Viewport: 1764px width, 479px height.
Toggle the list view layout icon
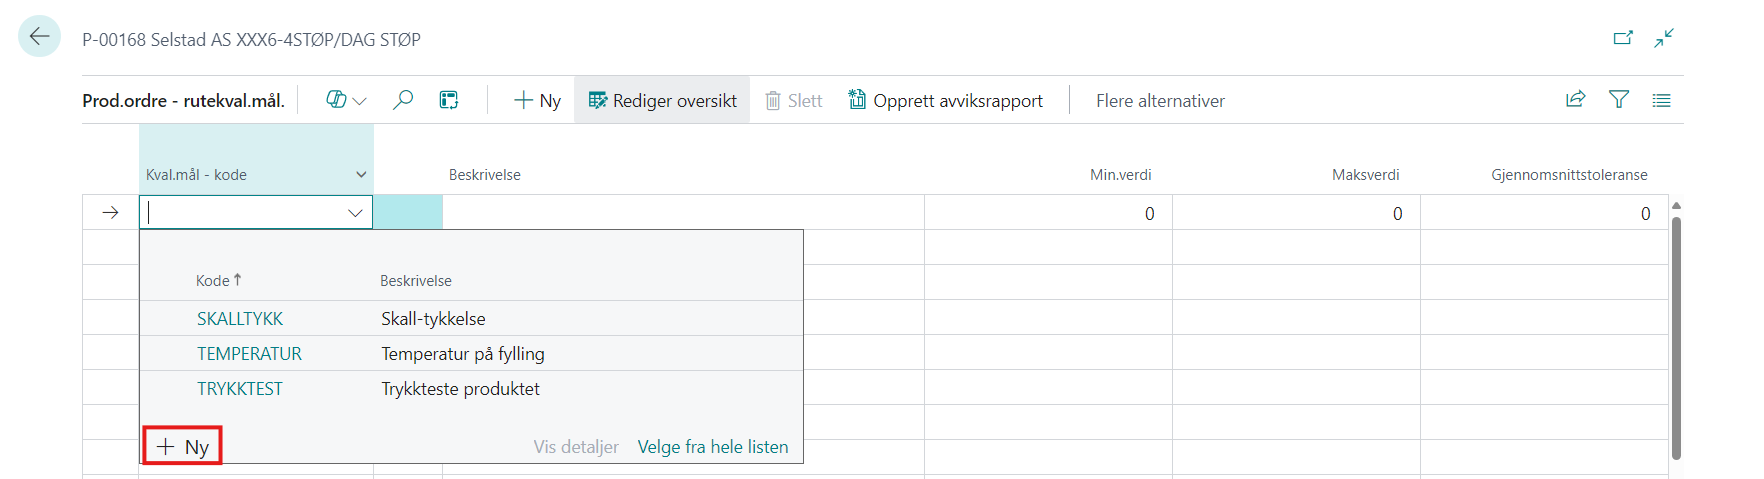pyautogui.click(x=1661, y=100)
